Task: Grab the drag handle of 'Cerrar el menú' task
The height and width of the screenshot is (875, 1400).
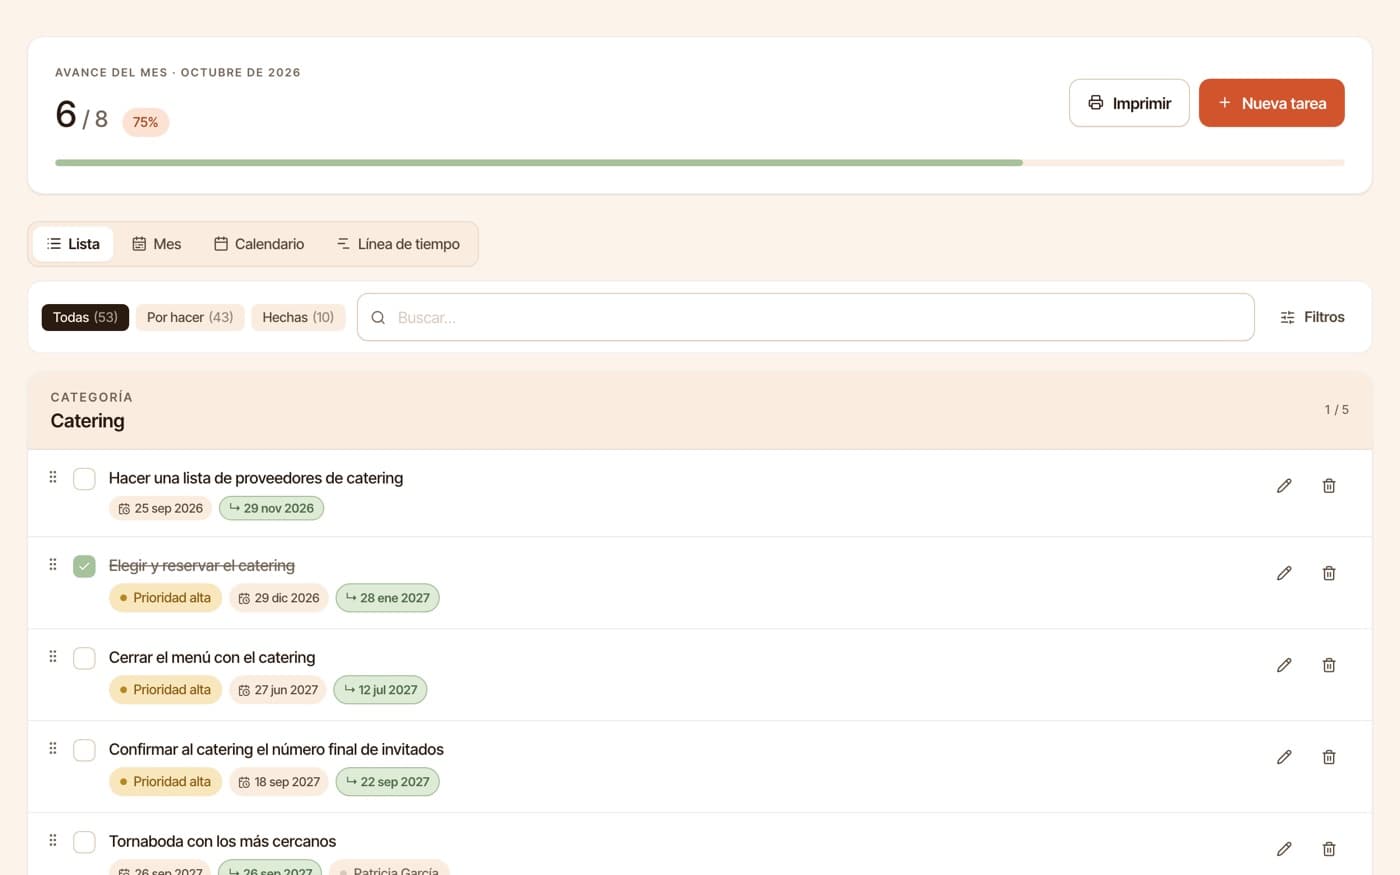Action: point(53,657)
